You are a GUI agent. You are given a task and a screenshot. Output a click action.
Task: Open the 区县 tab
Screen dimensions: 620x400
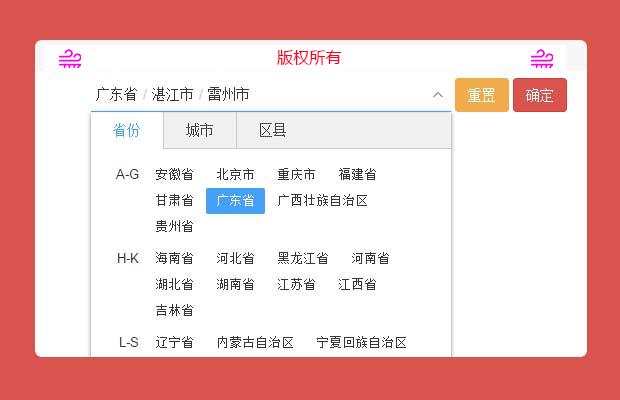(272, 131)
